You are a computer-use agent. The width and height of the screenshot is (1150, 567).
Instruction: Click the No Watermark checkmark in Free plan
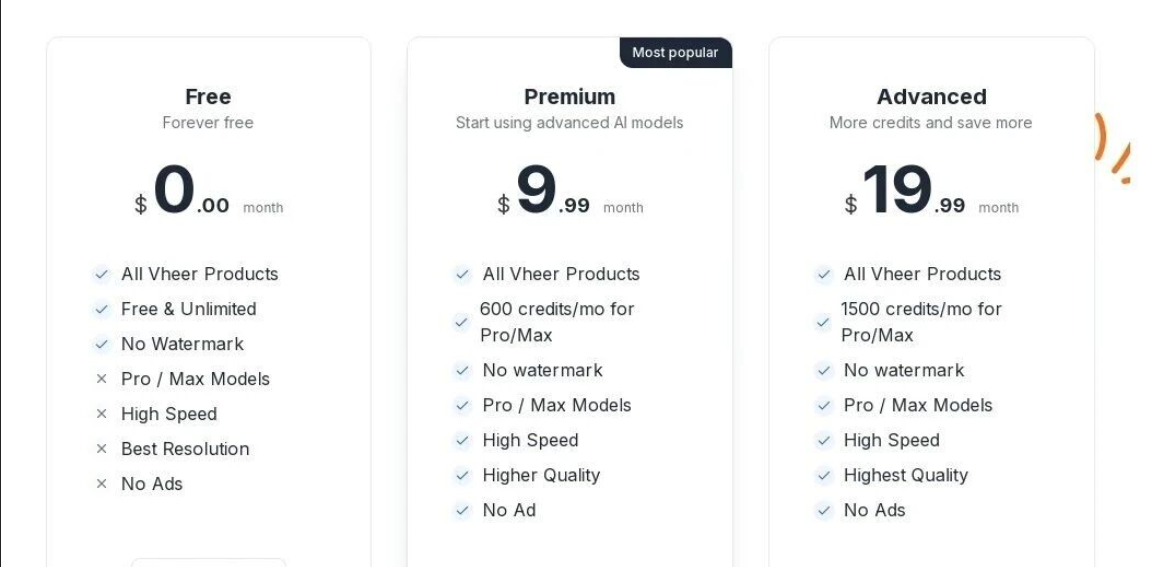tap(101, 344)
